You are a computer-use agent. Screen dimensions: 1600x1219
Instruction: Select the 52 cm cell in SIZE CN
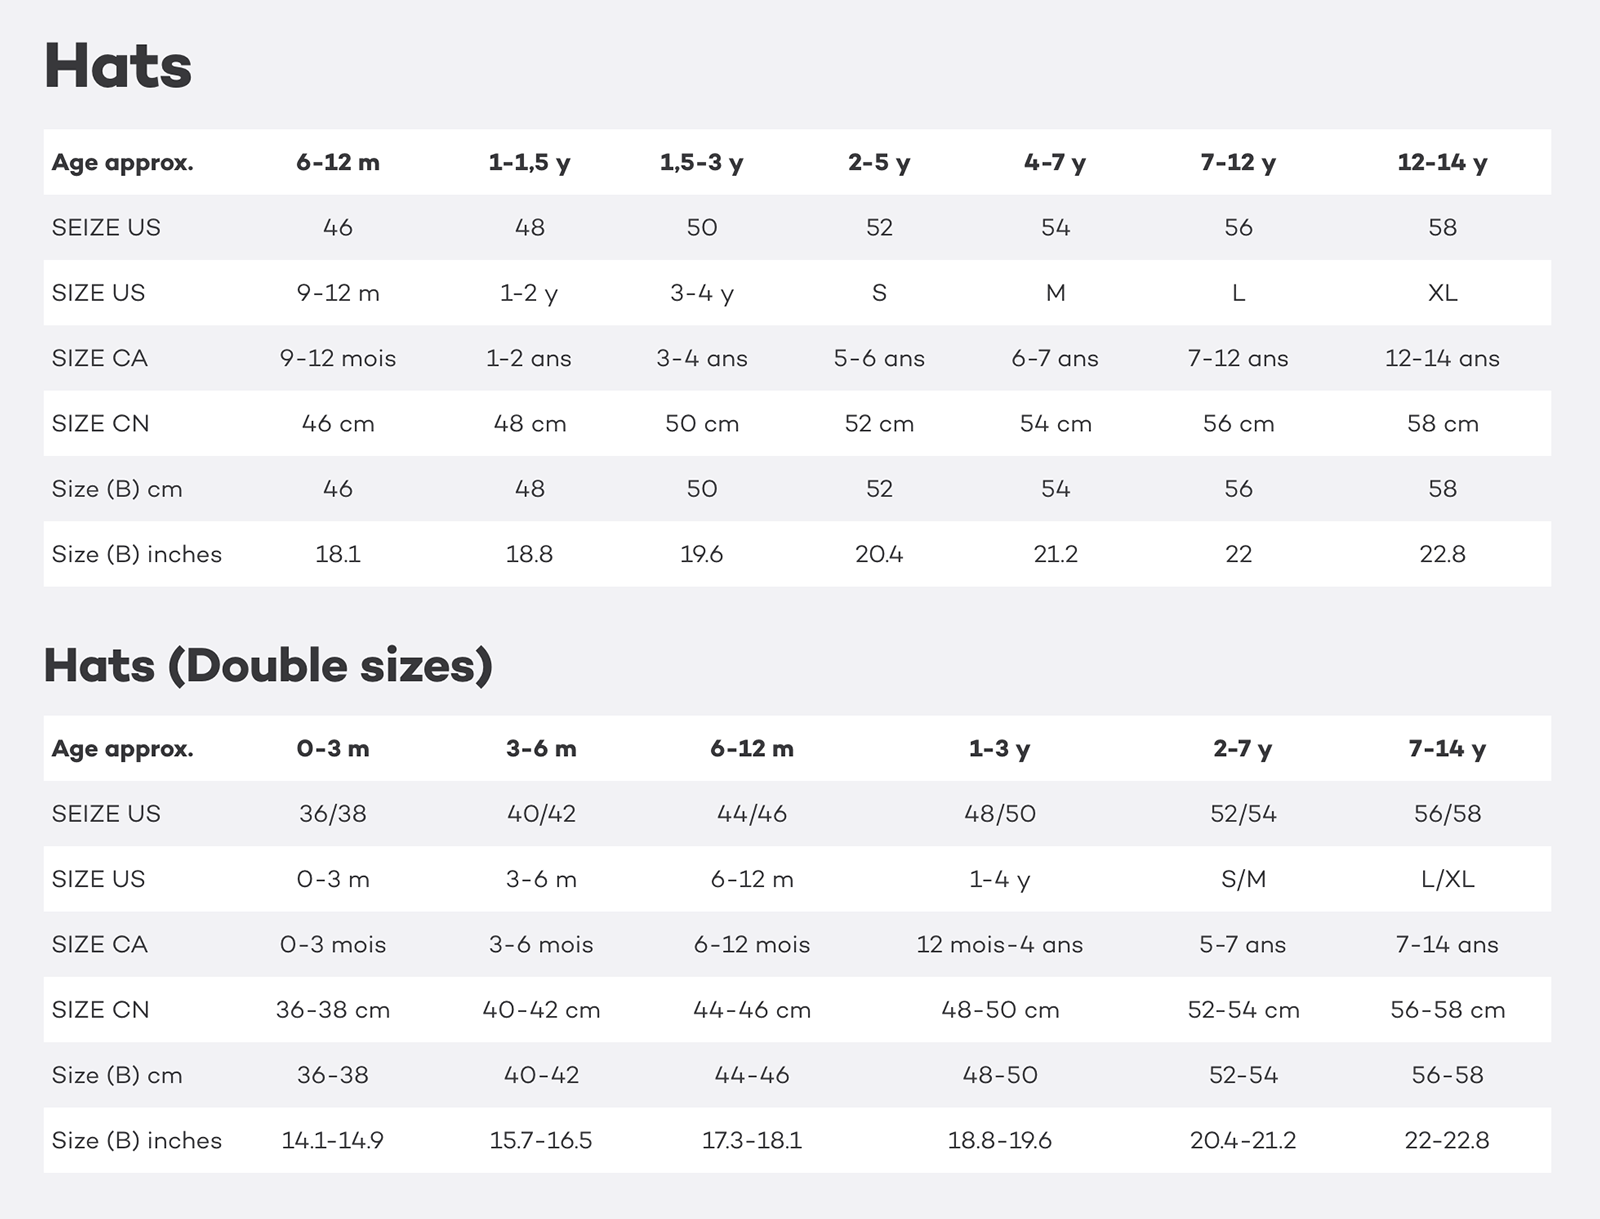pyautogui.click(x=879, y=424)
